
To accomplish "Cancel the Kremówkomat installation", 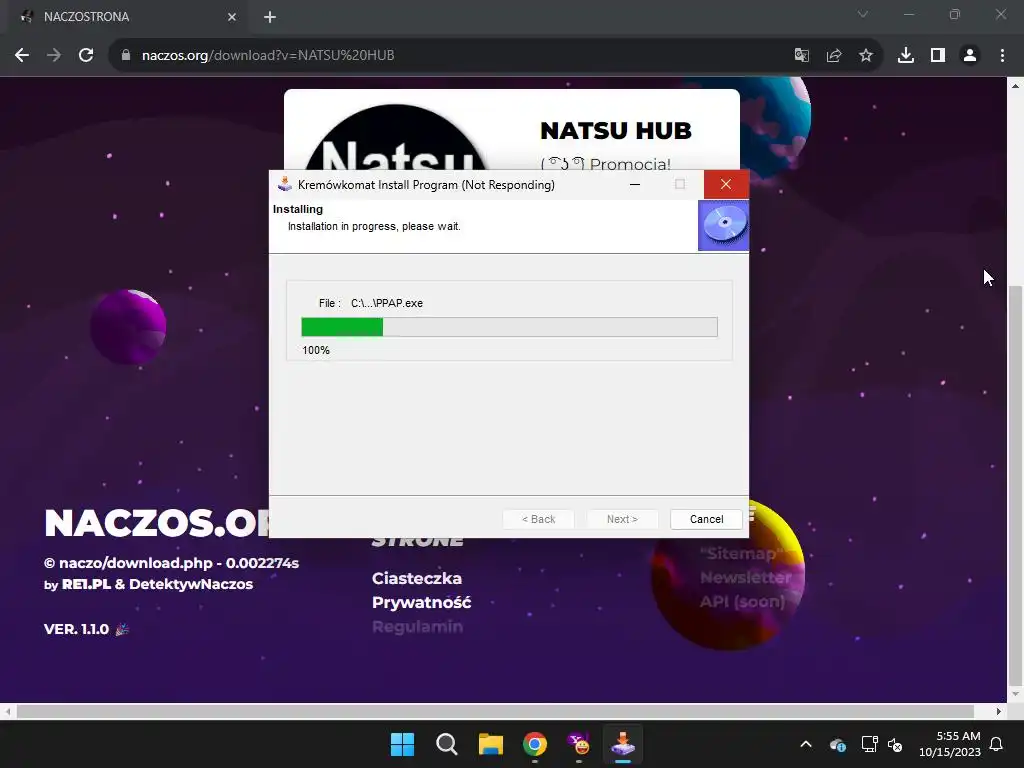I will coord(706,519).
